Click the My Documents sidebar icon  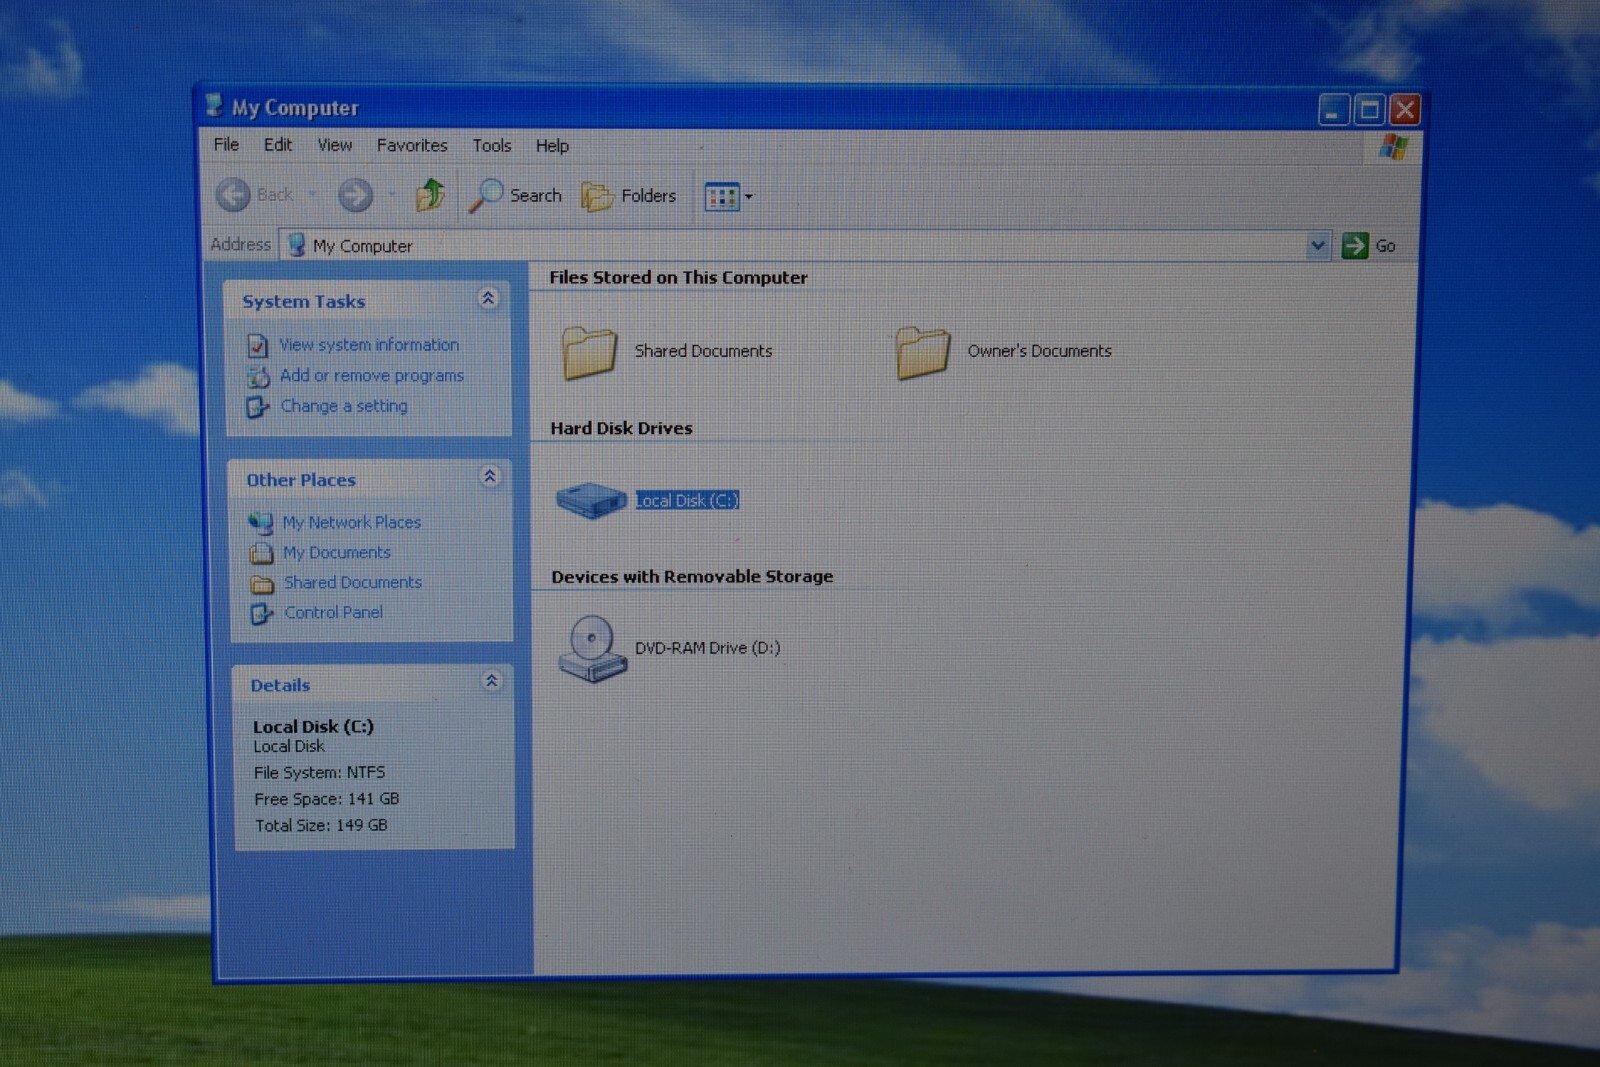(262, 553)
